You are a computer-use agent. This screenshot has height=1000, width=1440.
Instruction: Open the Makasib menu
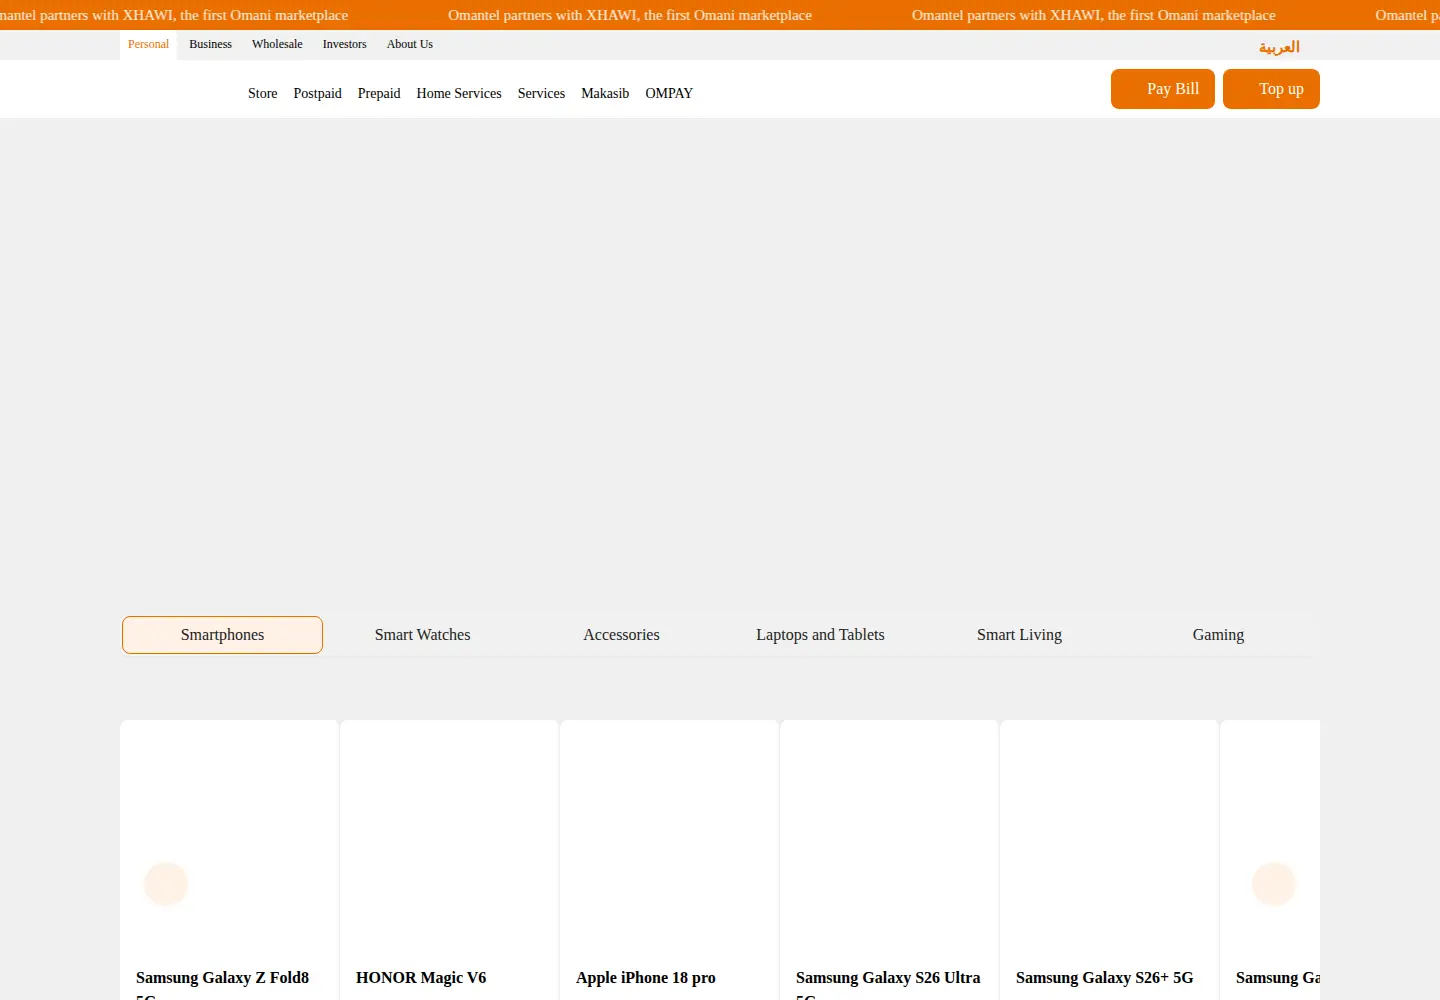point(605,93)
